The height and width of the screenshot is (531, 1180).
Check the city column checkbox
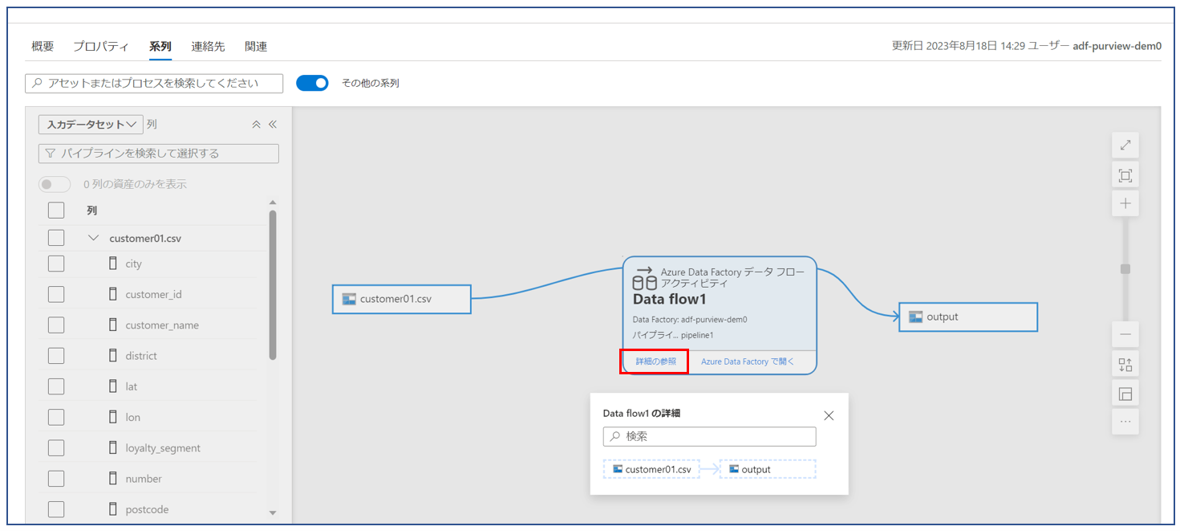pos(56,264)
